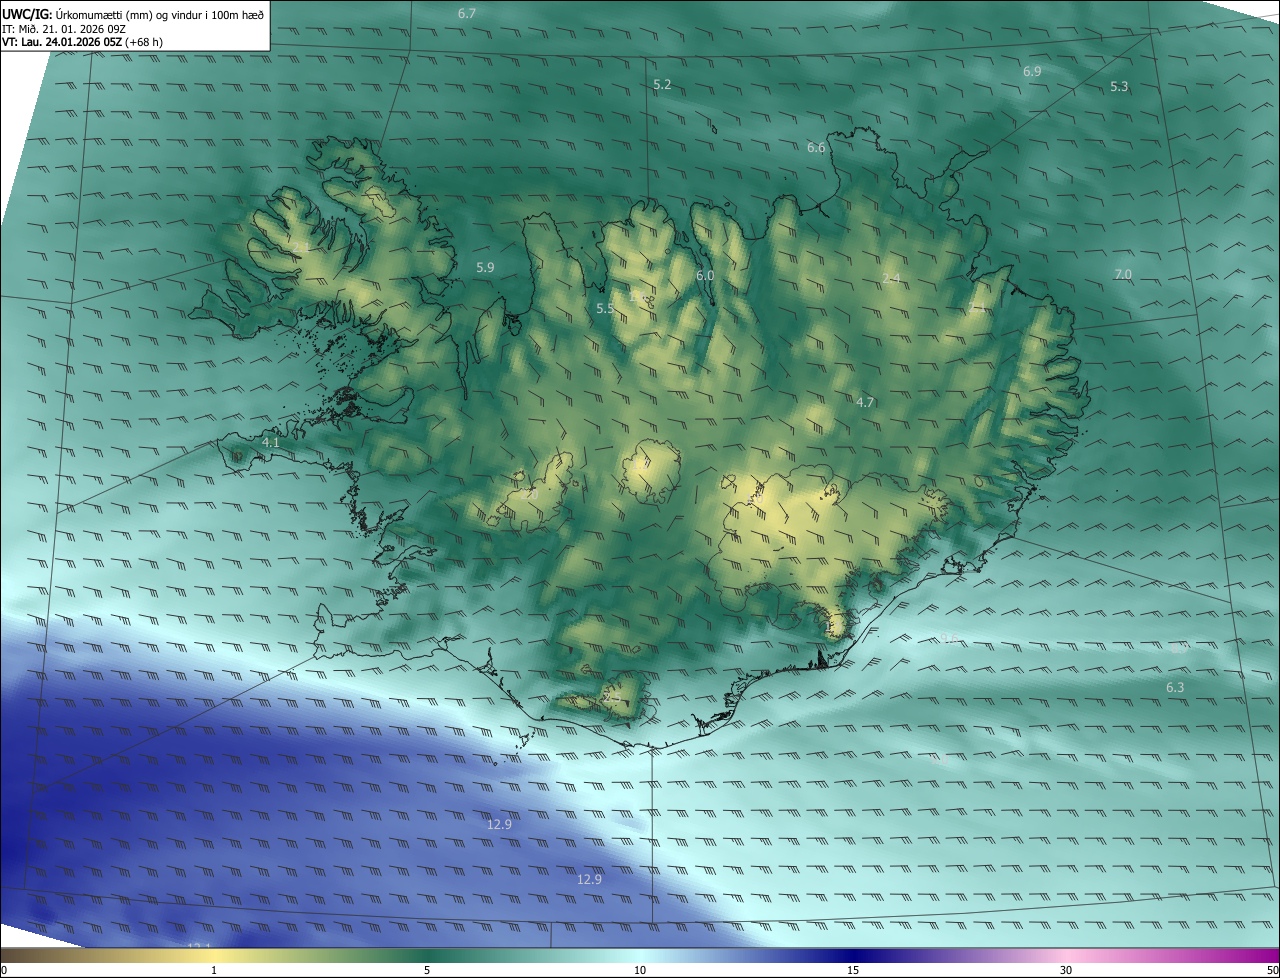Click the 5.9 value label on the map
The height and width of the screenshot is (978, 1280).
pos(486,268)
